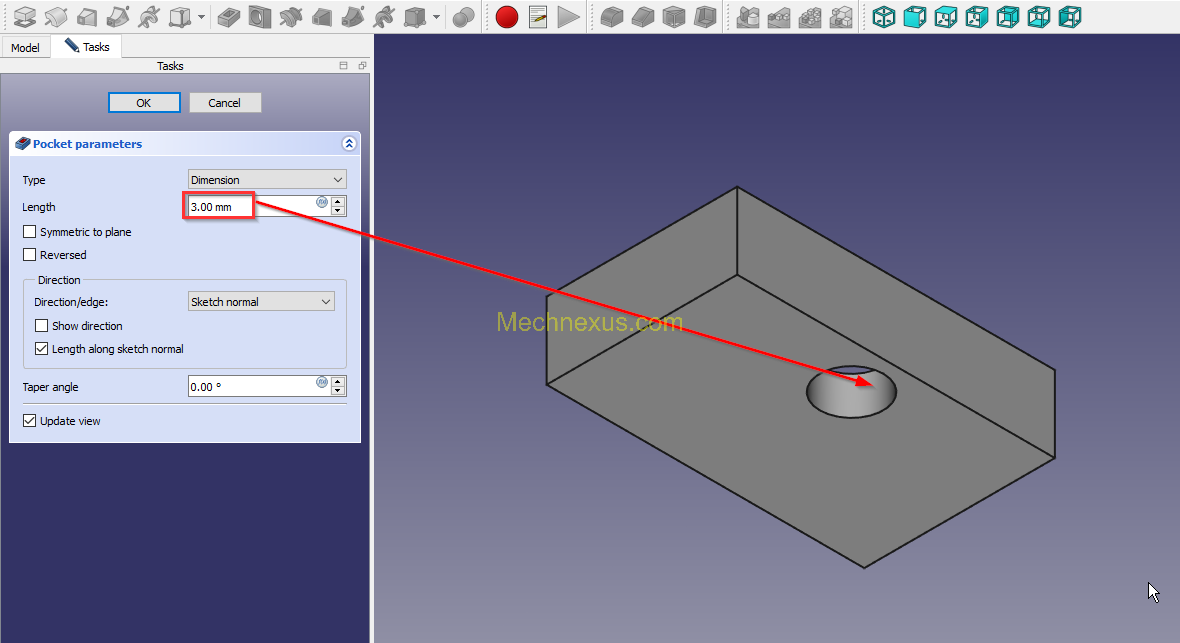The image size is (1180, 643).
Task: Choose the Subtractive pipe tool
Action: pyautogui.click(x=352, y=17)
